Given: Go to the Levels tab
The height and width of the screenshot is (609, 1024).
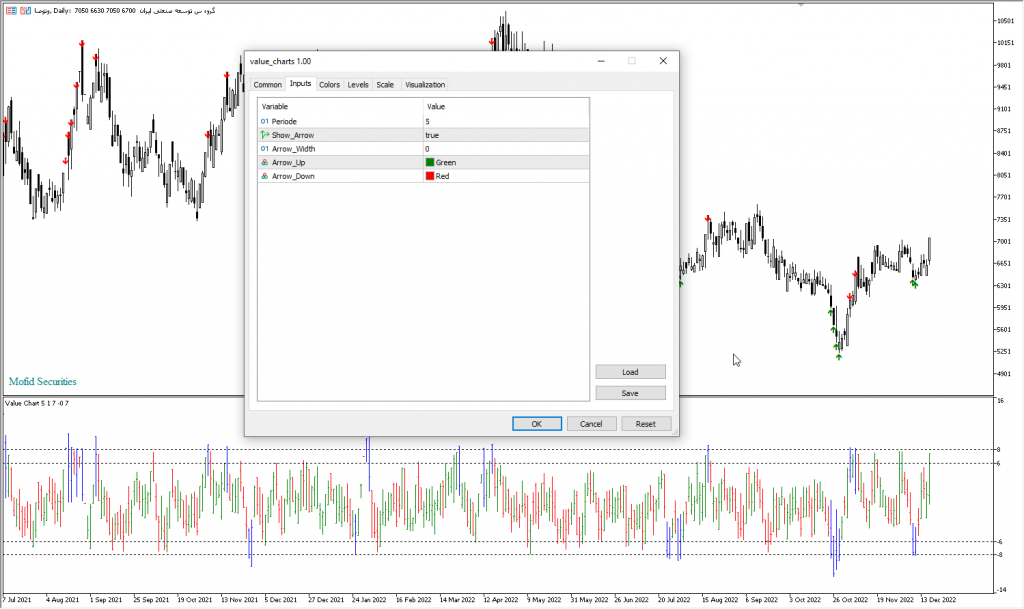Looking at the screenshot, I should pos(358,85).
